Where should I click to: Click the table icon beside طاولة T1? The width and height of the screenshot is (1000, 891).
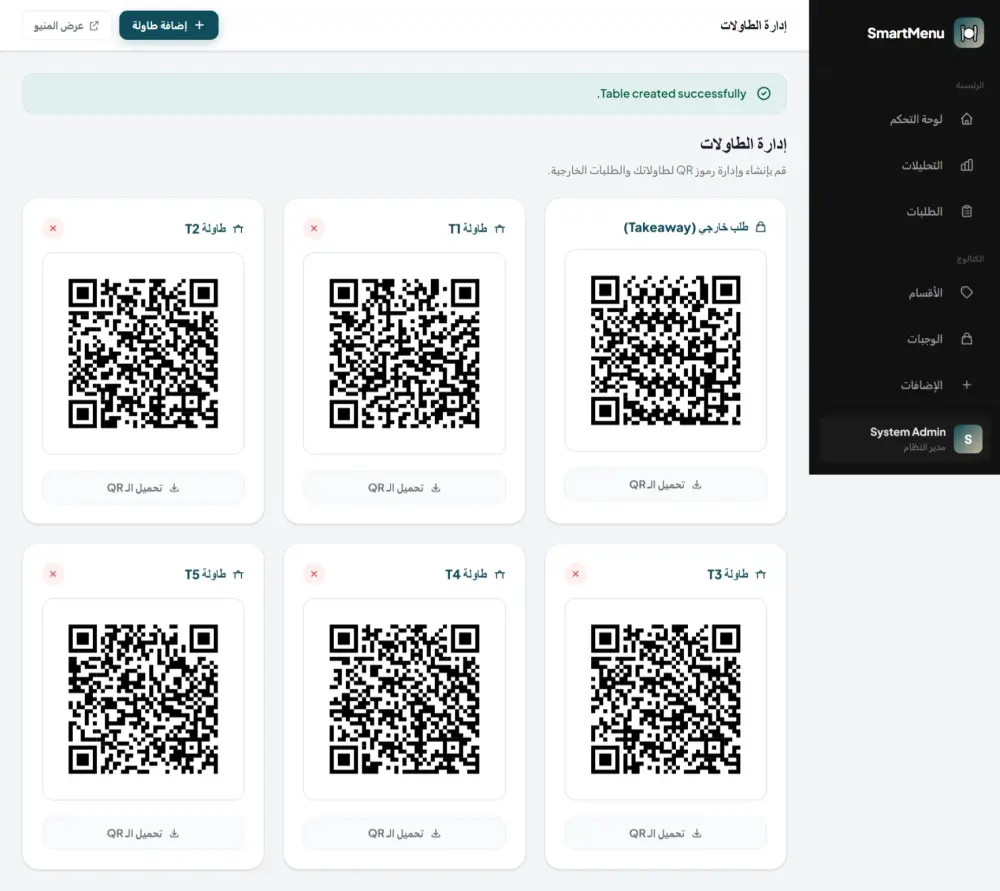(499, 228)
